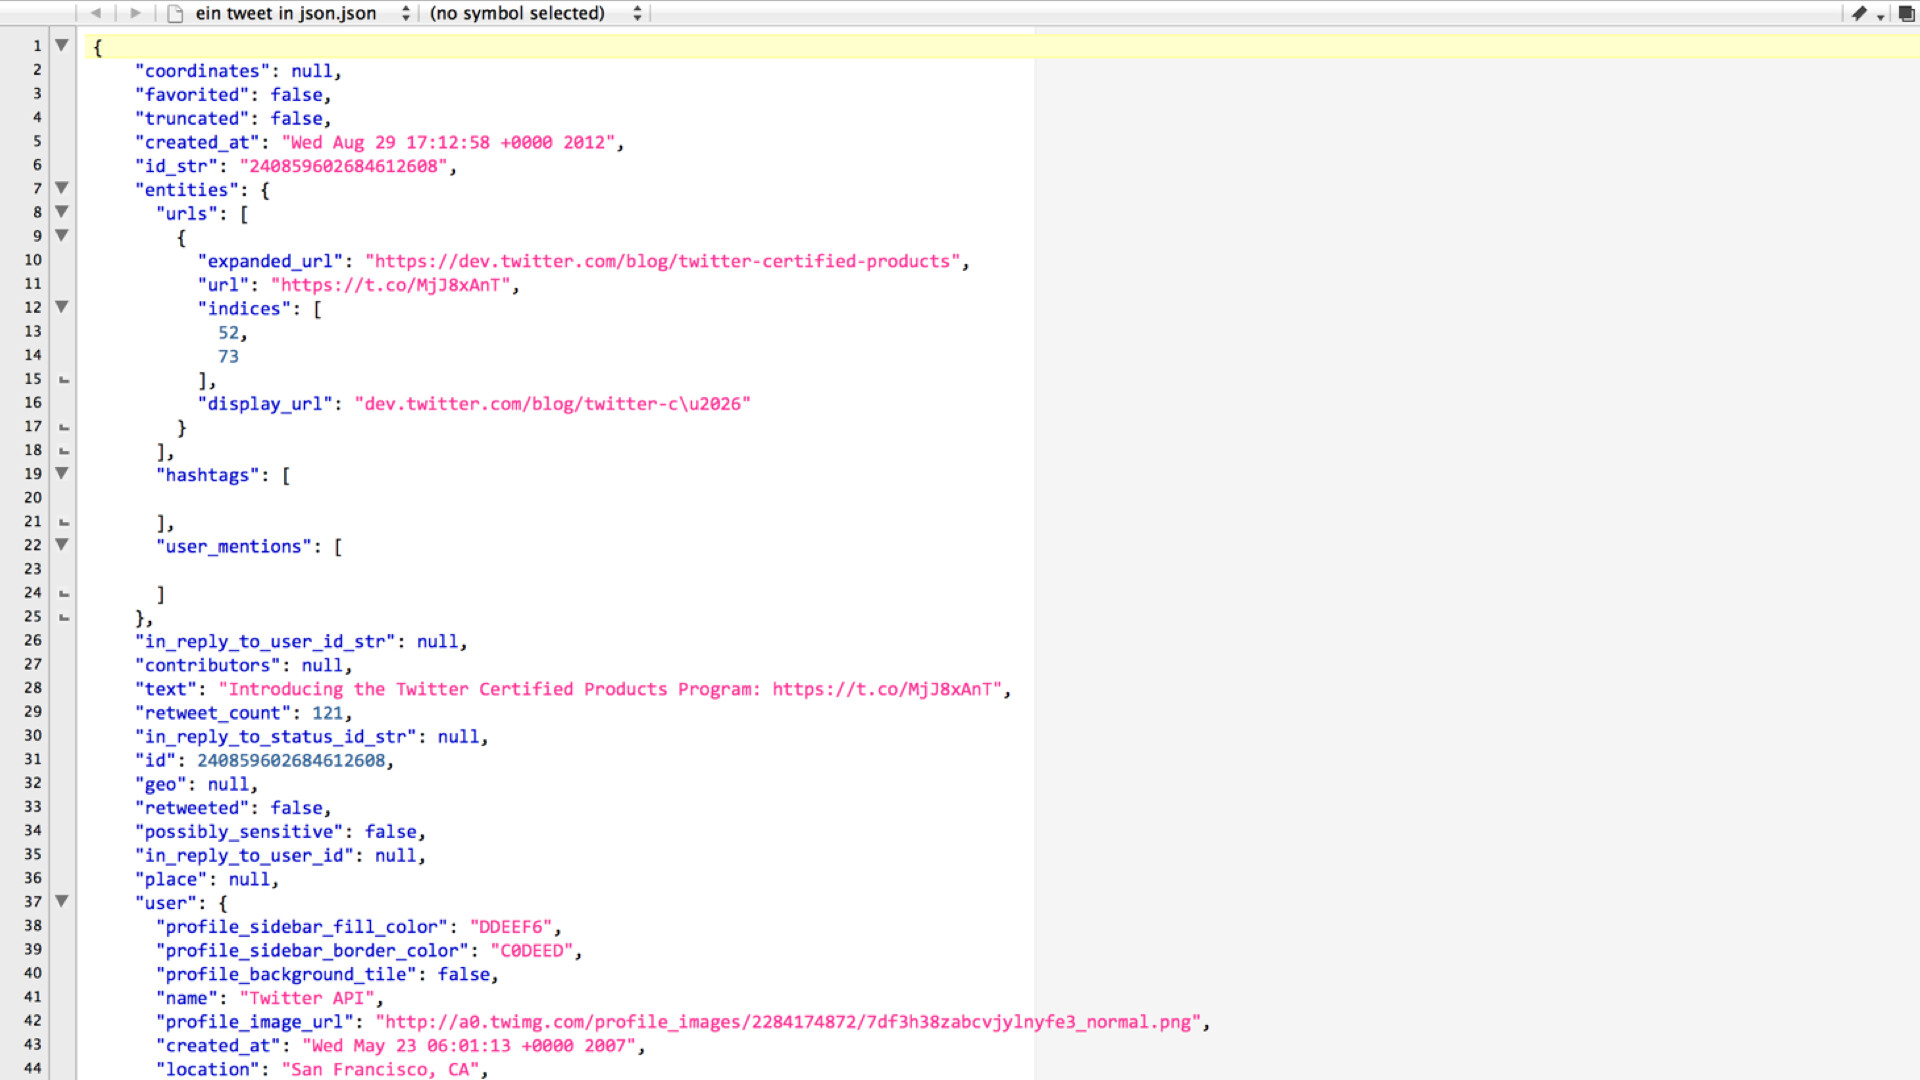Go back with the previous-document arrow
1920x1080 pixels.
pos(96,13)
